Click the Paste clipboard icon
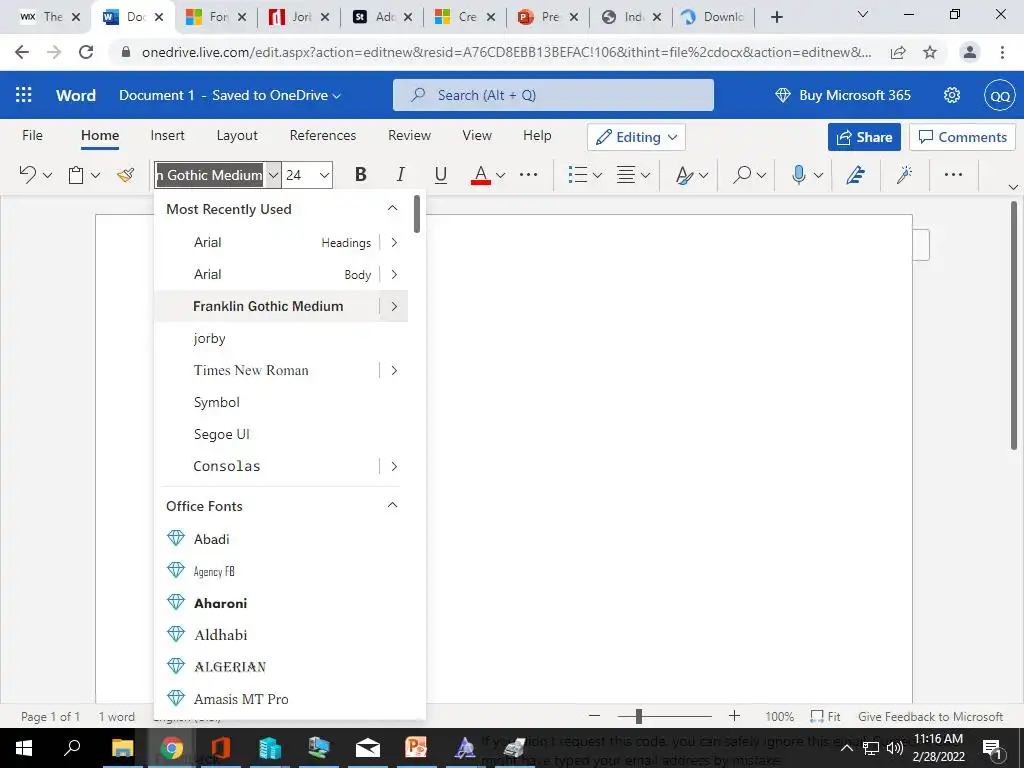Image resolution: width=1024 pixels, height=768 pixels. (76, 175)
